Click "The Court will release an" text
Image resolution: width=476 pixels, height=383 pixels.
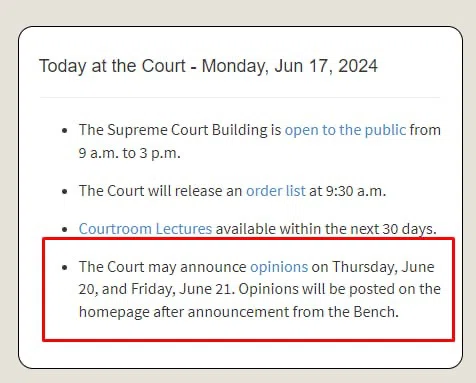click(x=161, y=191)
